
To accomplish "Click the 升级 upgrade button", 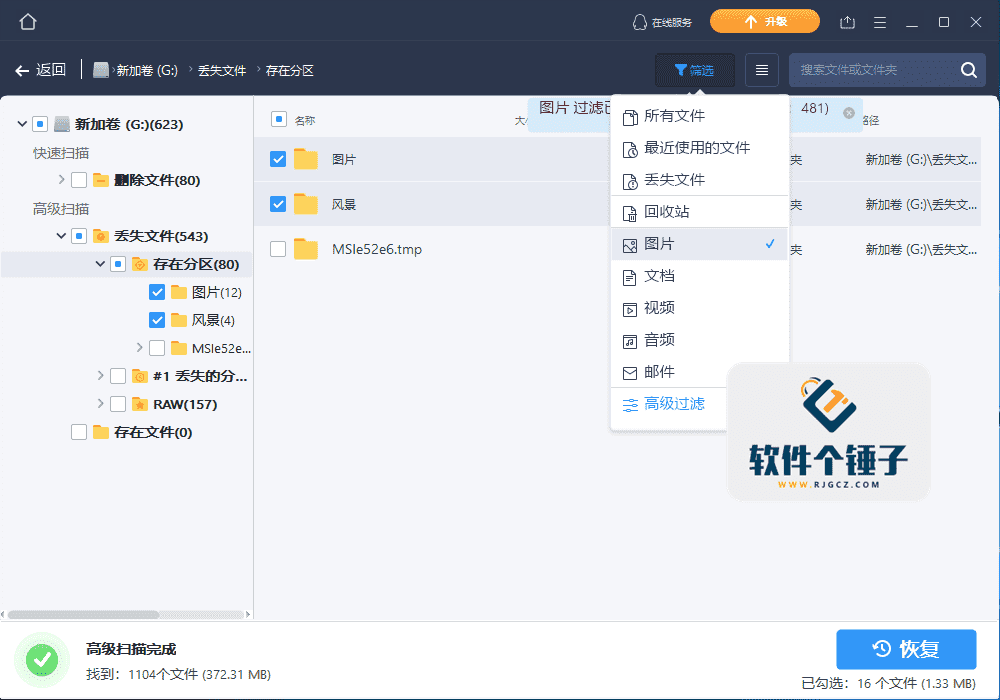I will coord(764,20).
